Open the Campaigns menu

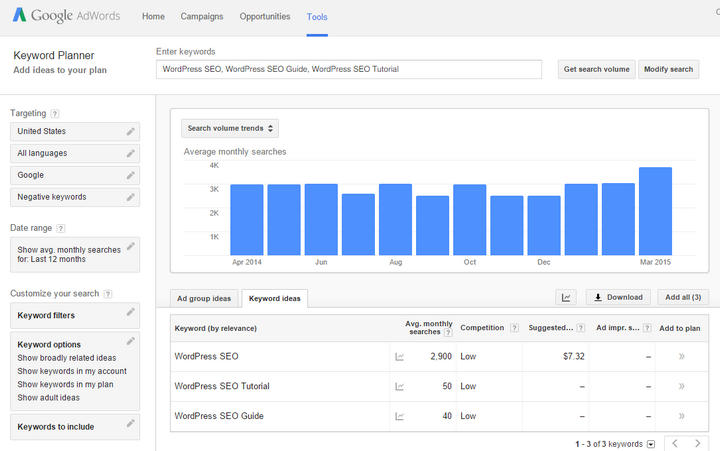coord(202,17)
